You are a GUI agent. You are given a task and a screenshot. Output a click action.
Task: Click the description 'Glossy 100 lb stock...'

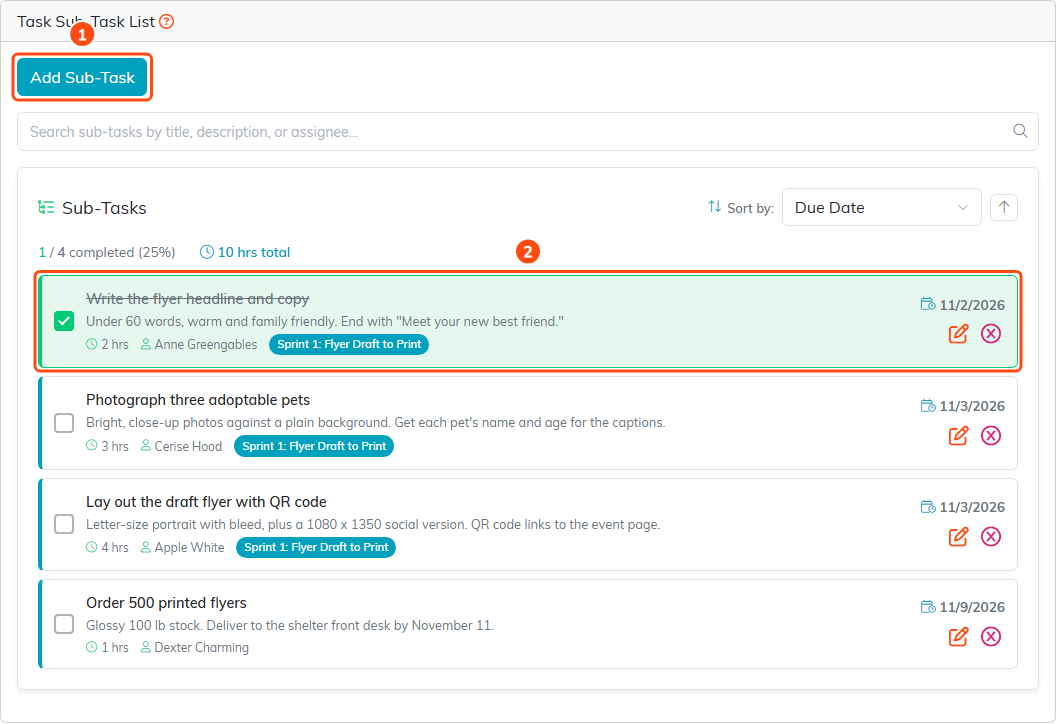(x=290, y=625)
